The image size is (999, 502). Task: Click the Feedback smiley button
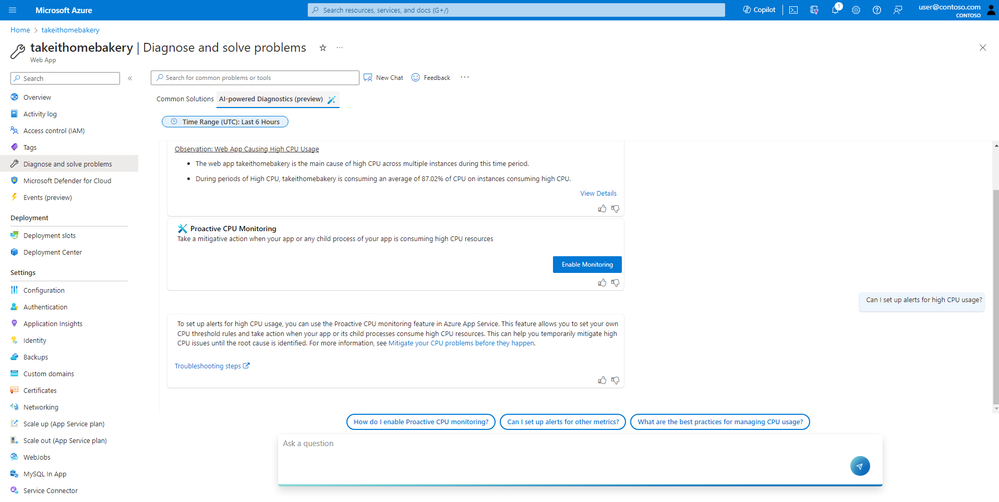click(431, 78)
